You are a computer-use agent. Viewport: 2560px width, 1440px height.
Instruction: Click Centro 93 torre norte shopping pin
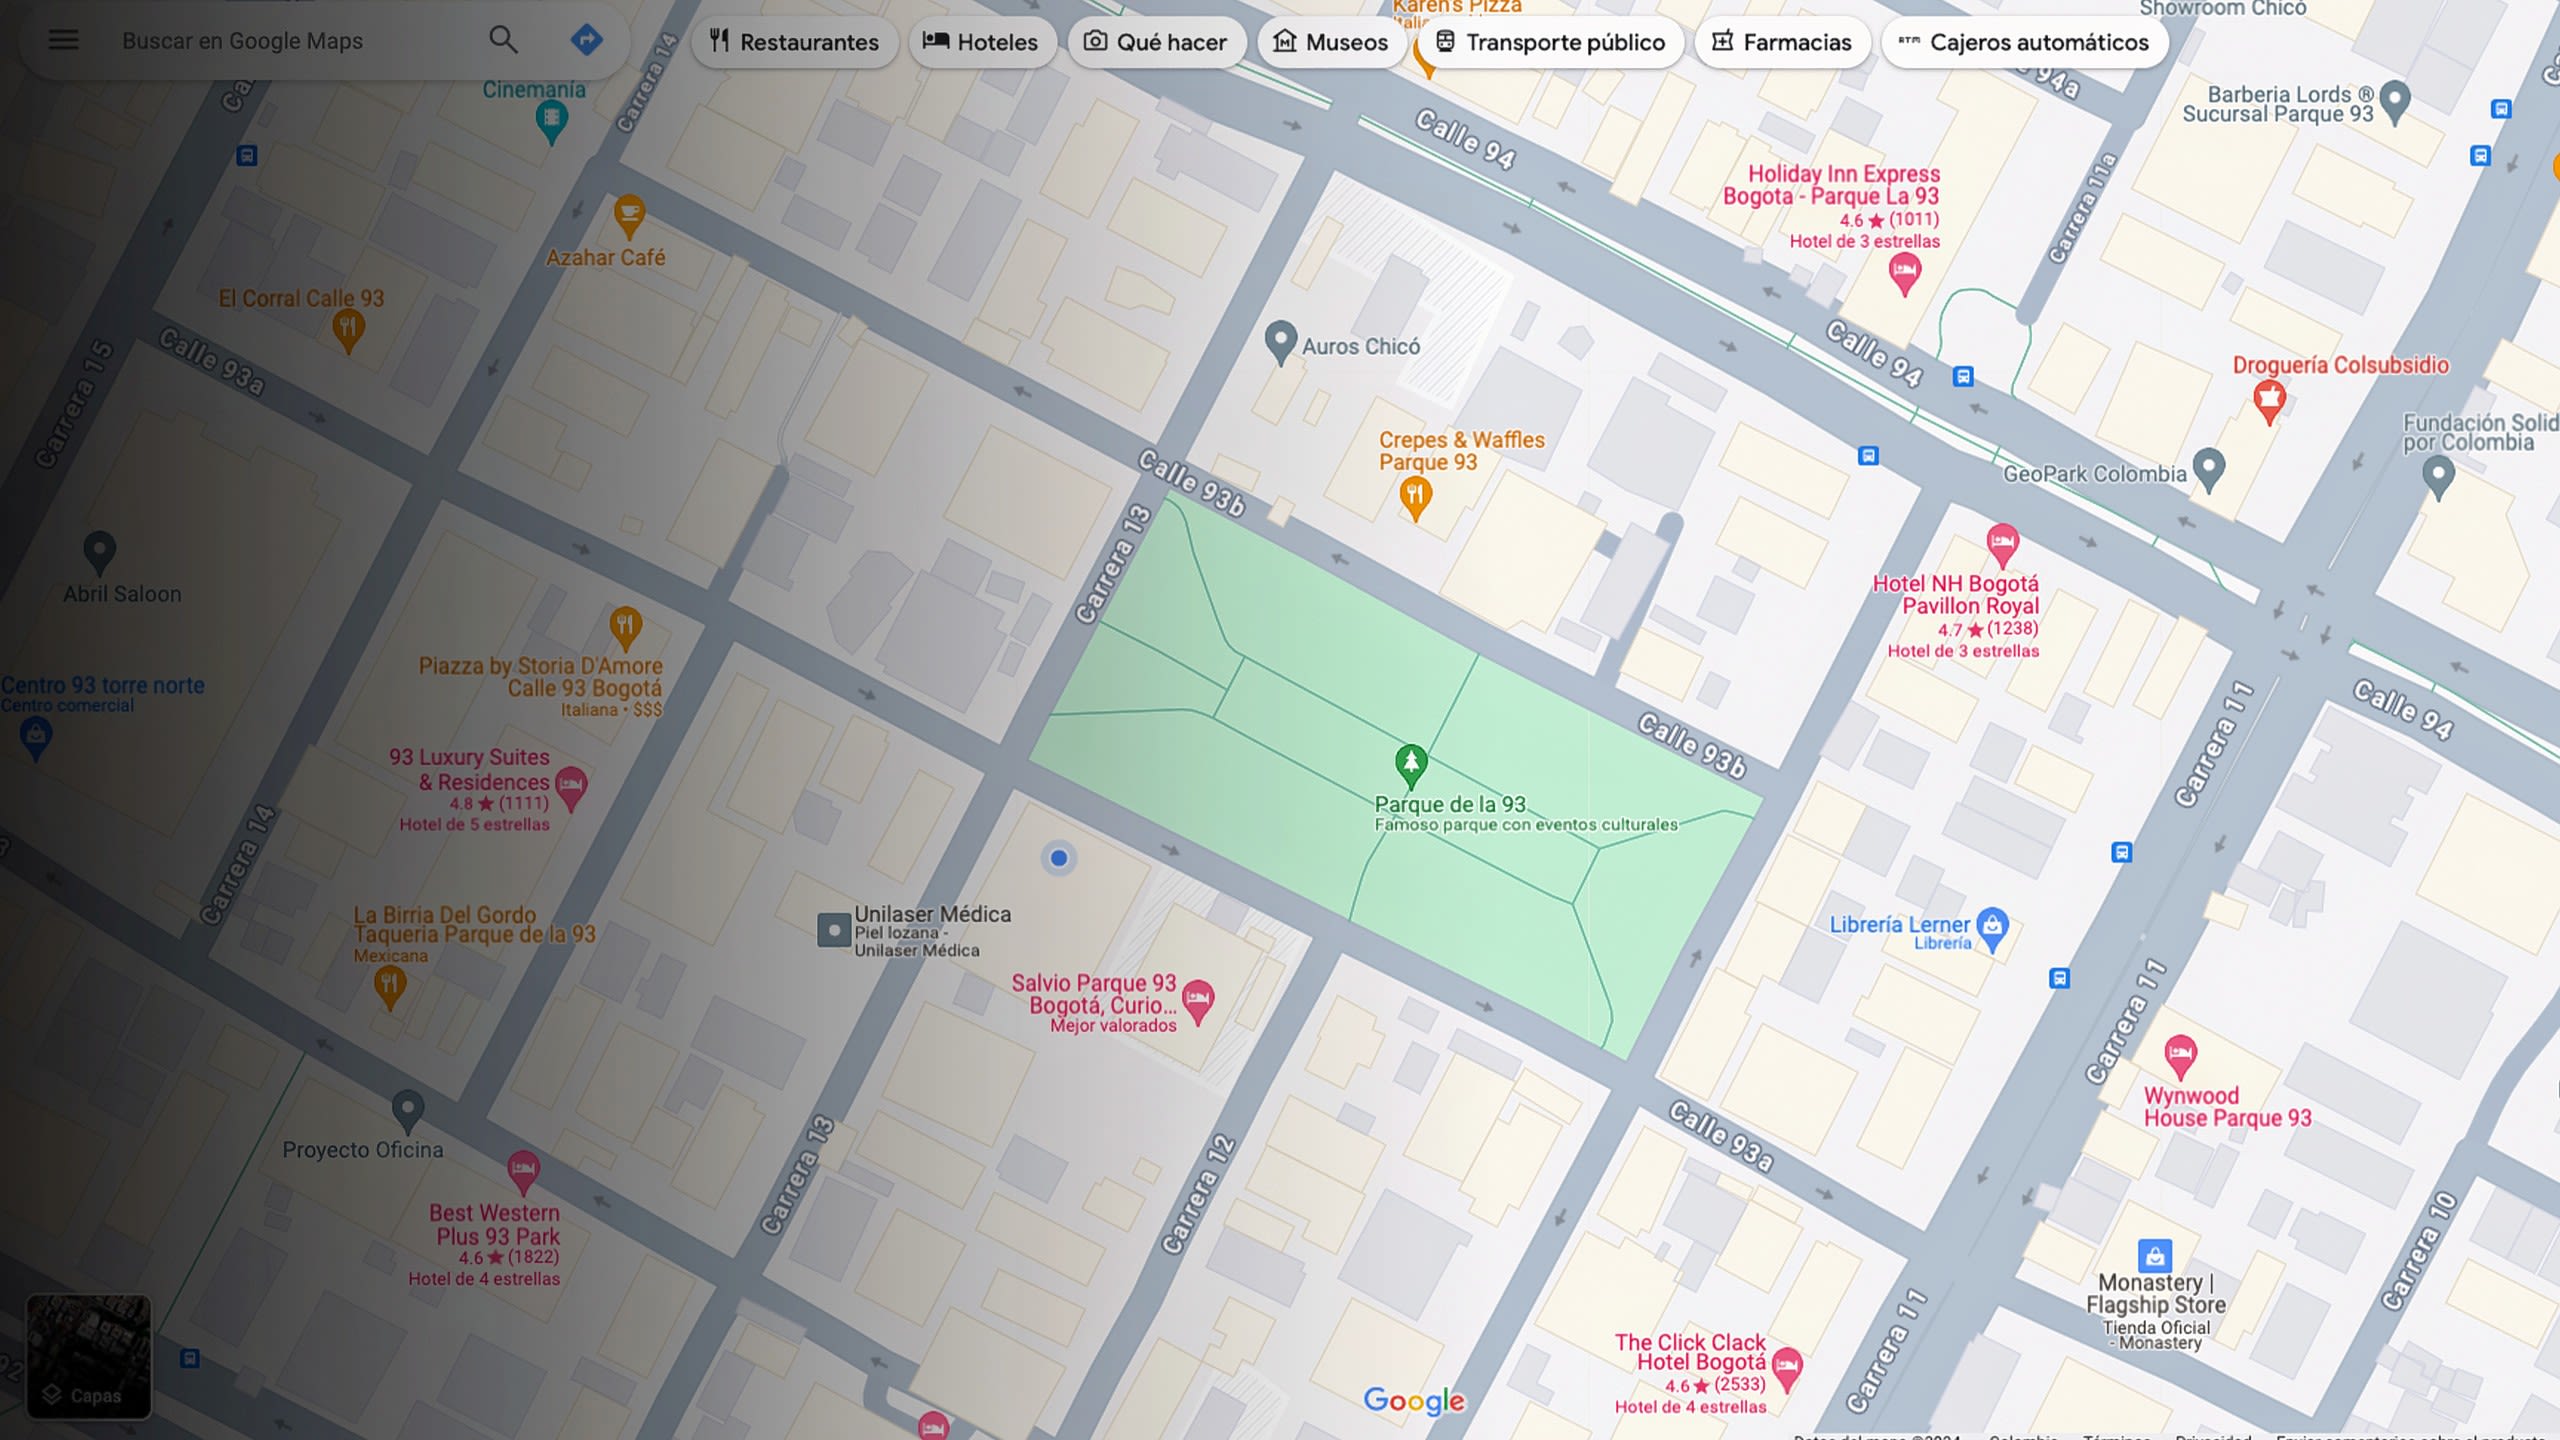pos(36,738)
